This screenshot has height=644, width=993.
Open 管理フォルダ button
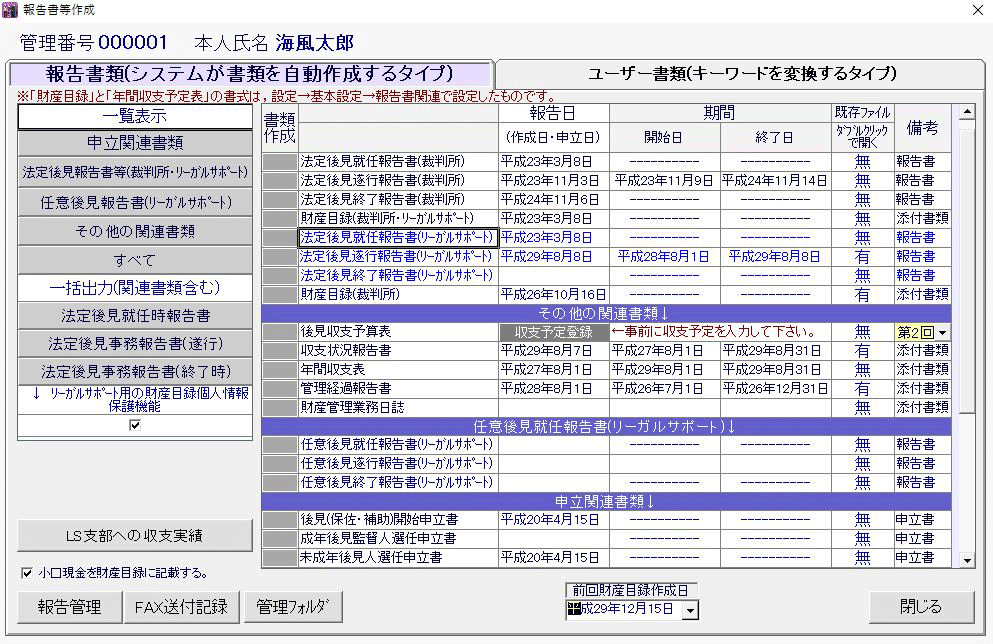coord(294,606)
